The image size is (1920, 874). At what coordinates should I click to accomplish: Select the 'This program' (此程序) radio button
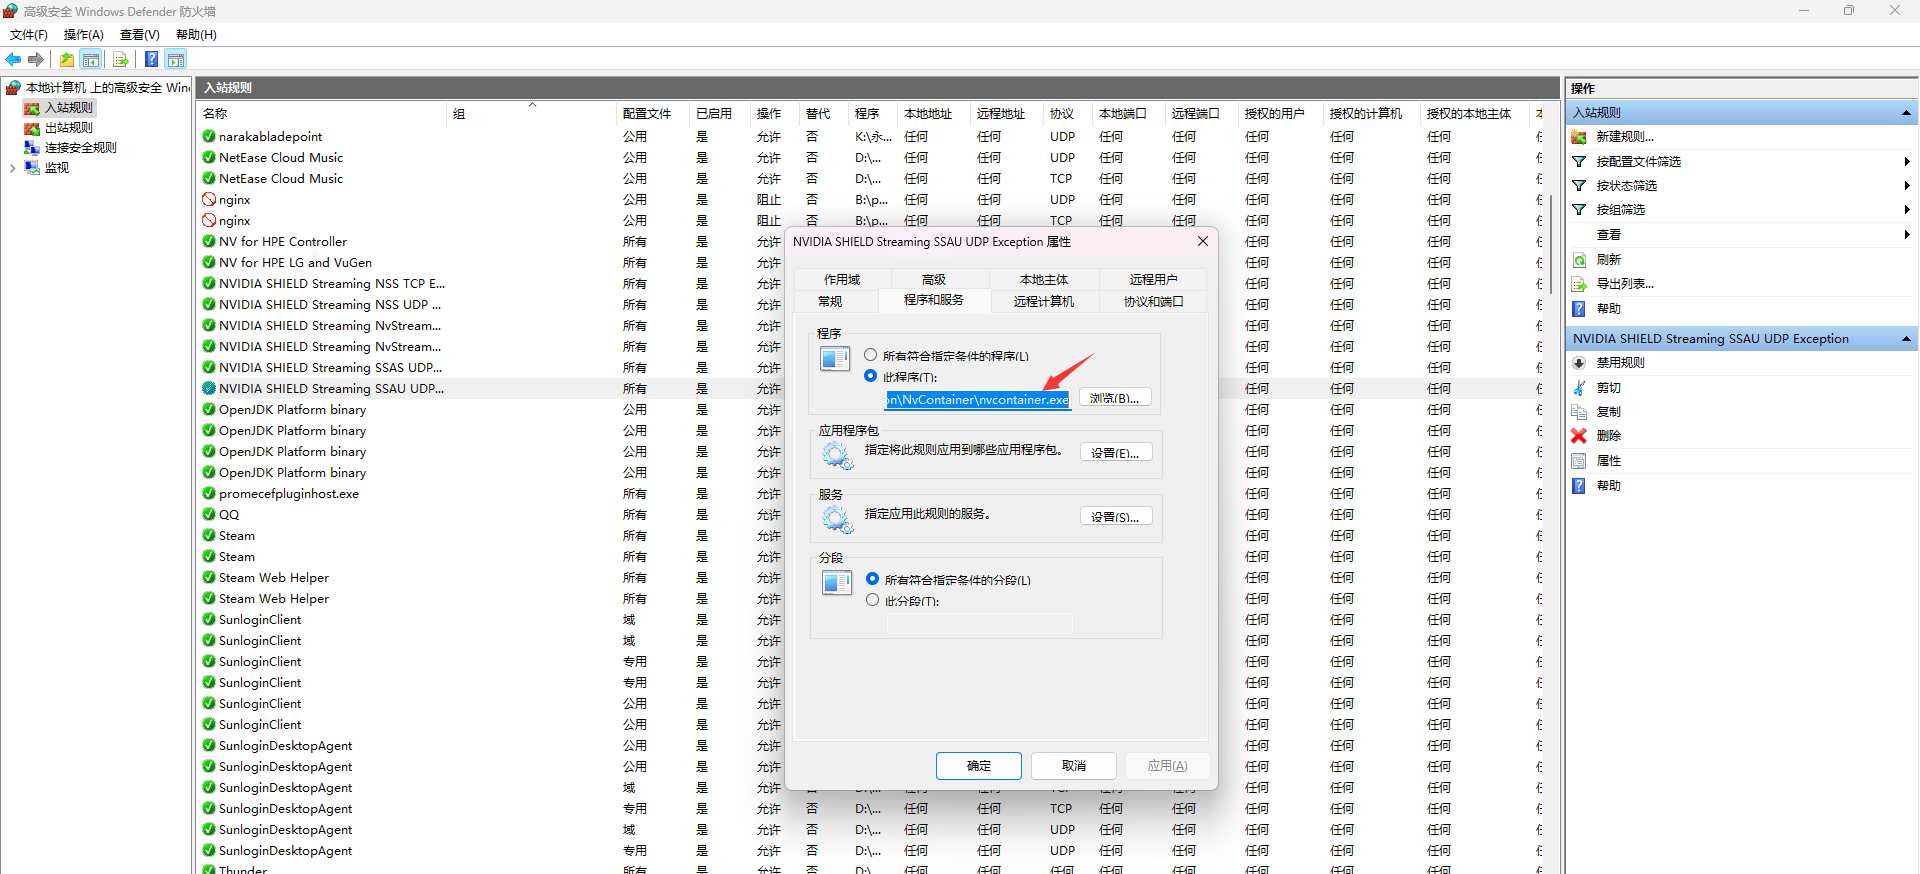[871, 376]
